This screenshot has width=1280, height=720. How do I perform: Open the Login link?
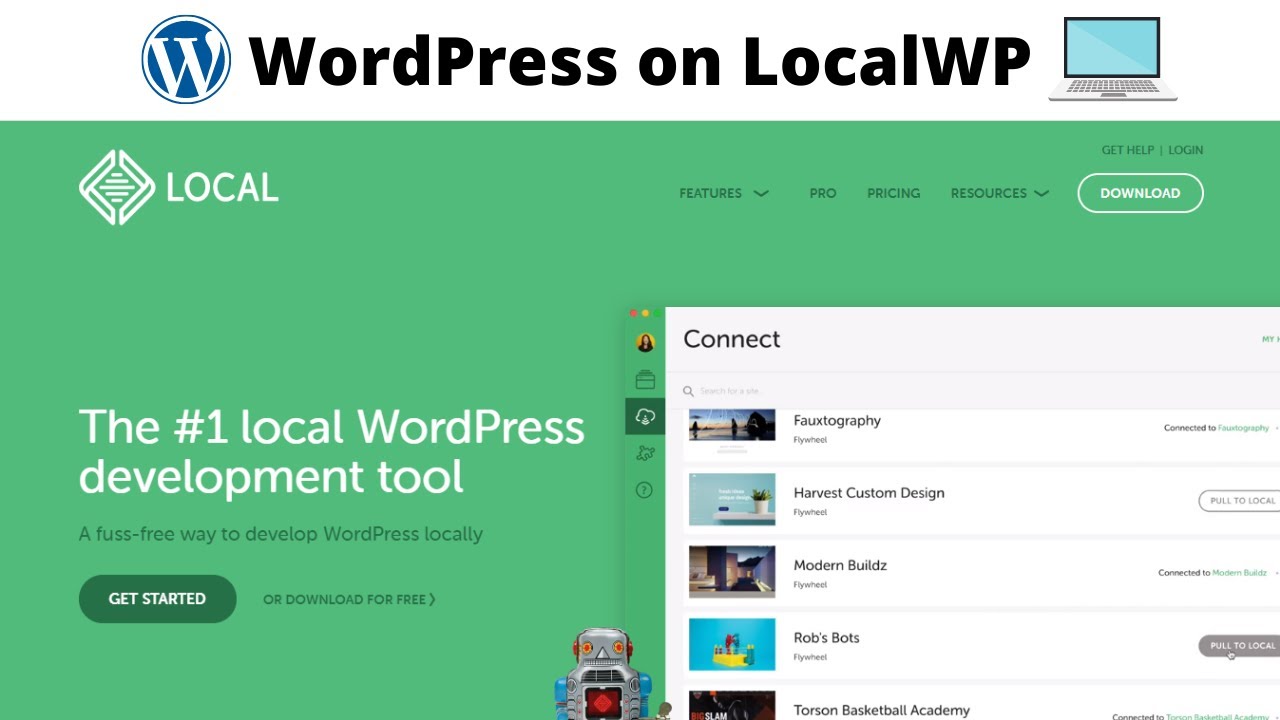[1186, 150]
